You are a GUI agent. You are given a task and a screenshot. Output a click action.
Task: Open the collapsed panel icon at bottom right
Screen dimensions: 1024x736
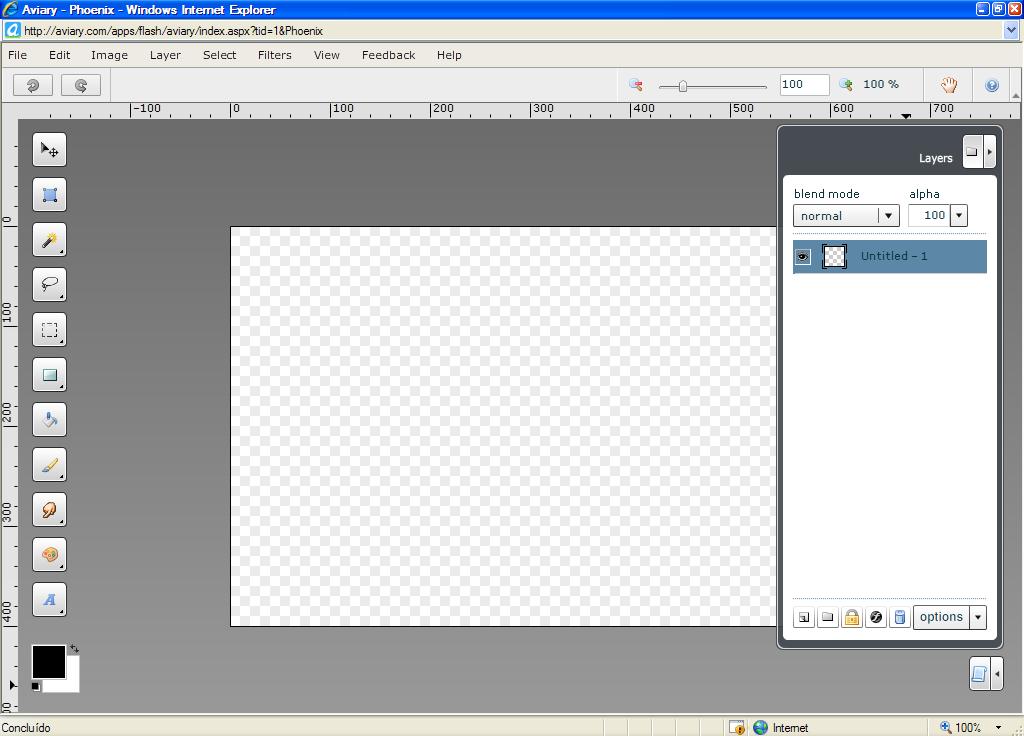point(980,673)
